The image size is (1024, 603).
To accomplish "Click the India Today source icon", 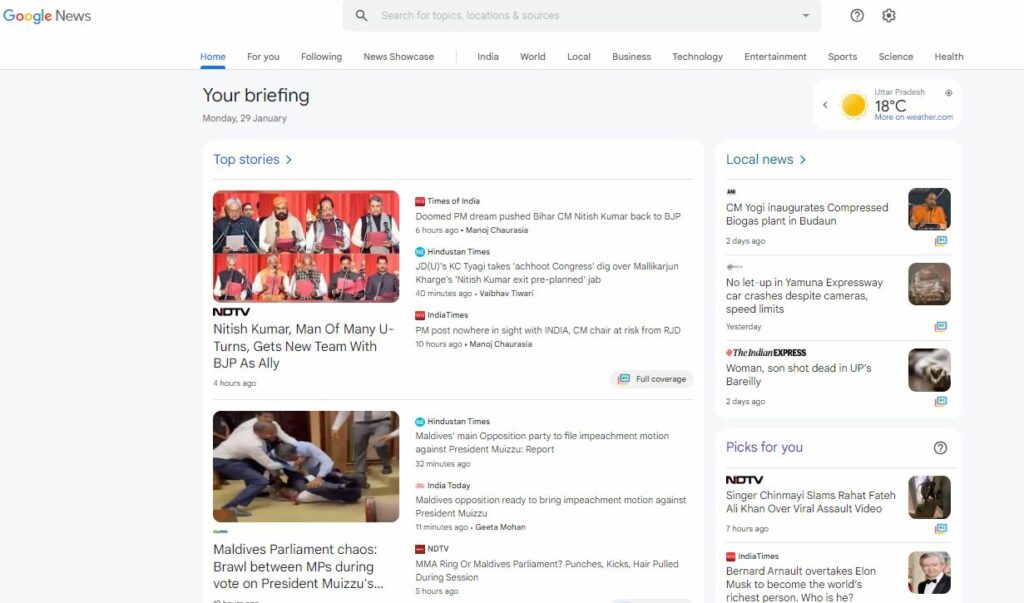I will (420, 485).
